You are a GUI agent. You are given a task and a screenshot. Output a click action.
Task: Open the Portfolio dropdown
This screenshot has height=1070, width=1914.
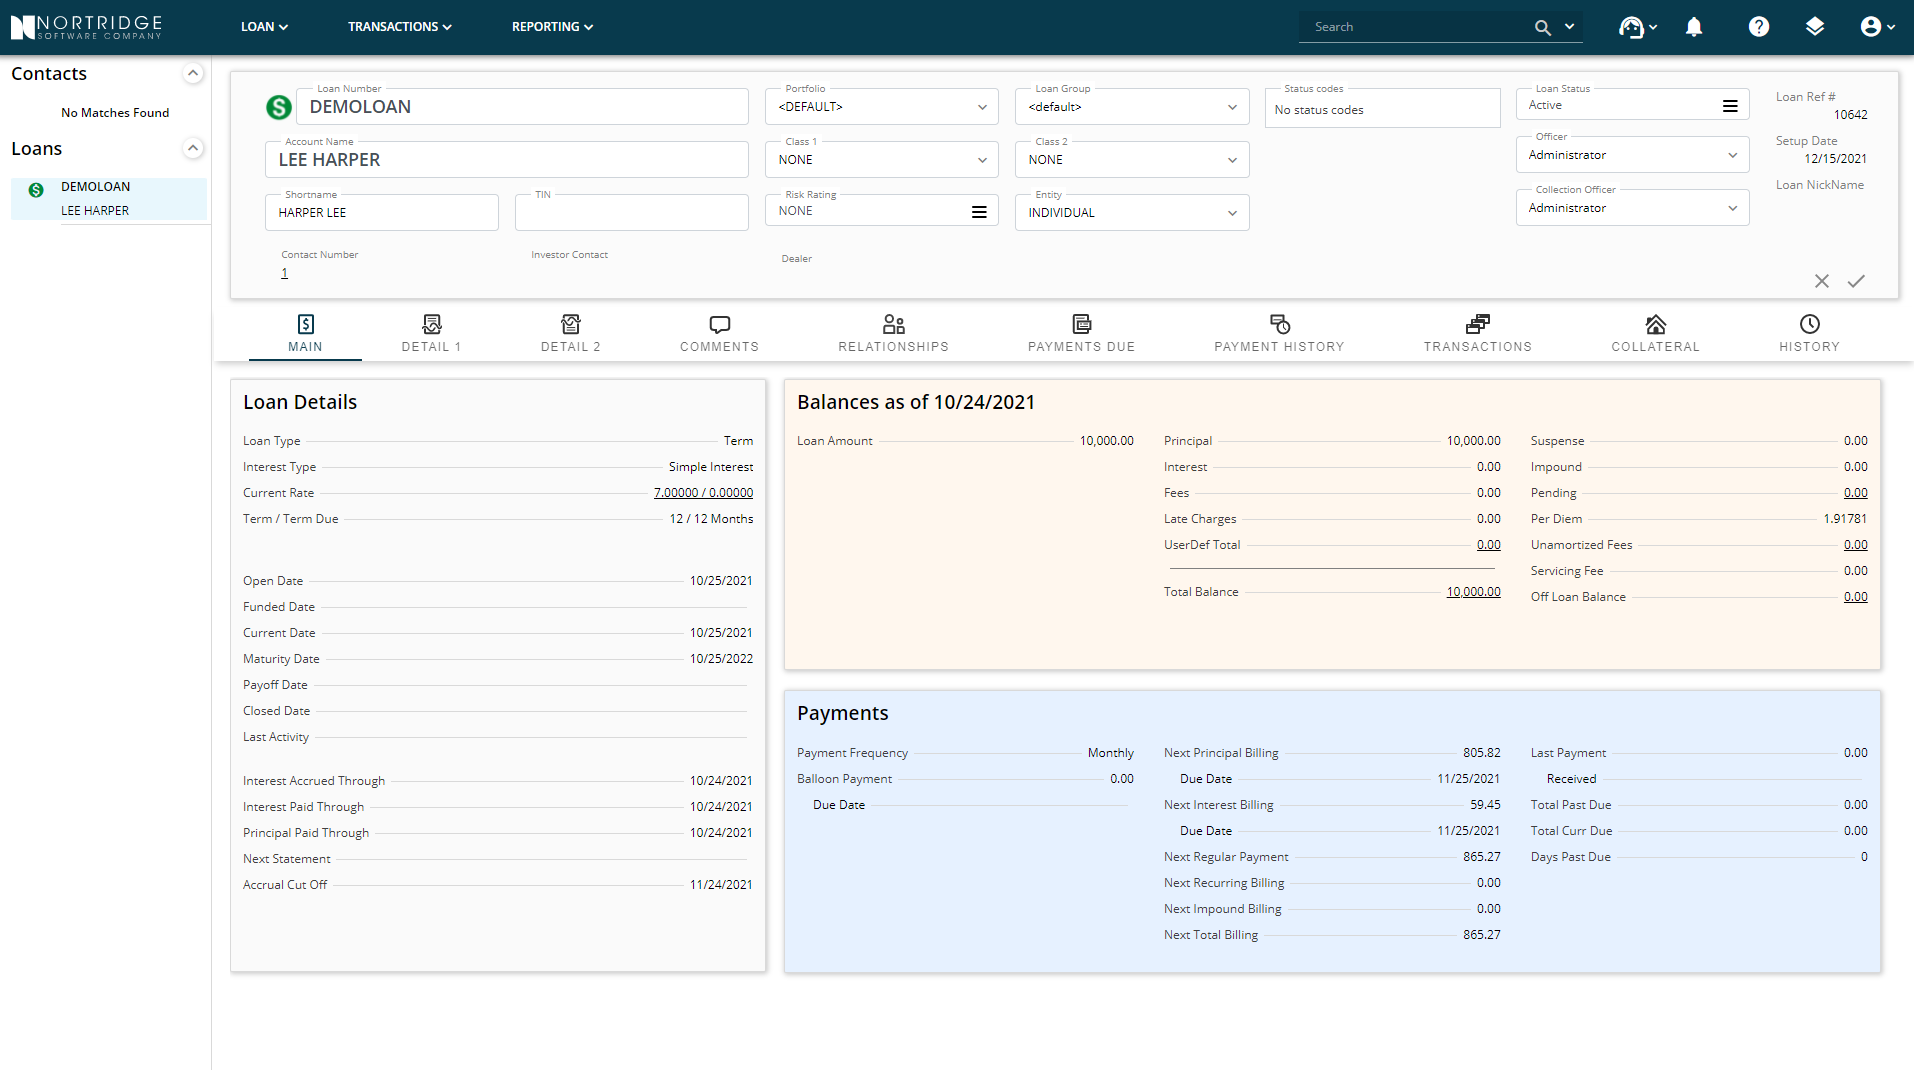[881, 107]
